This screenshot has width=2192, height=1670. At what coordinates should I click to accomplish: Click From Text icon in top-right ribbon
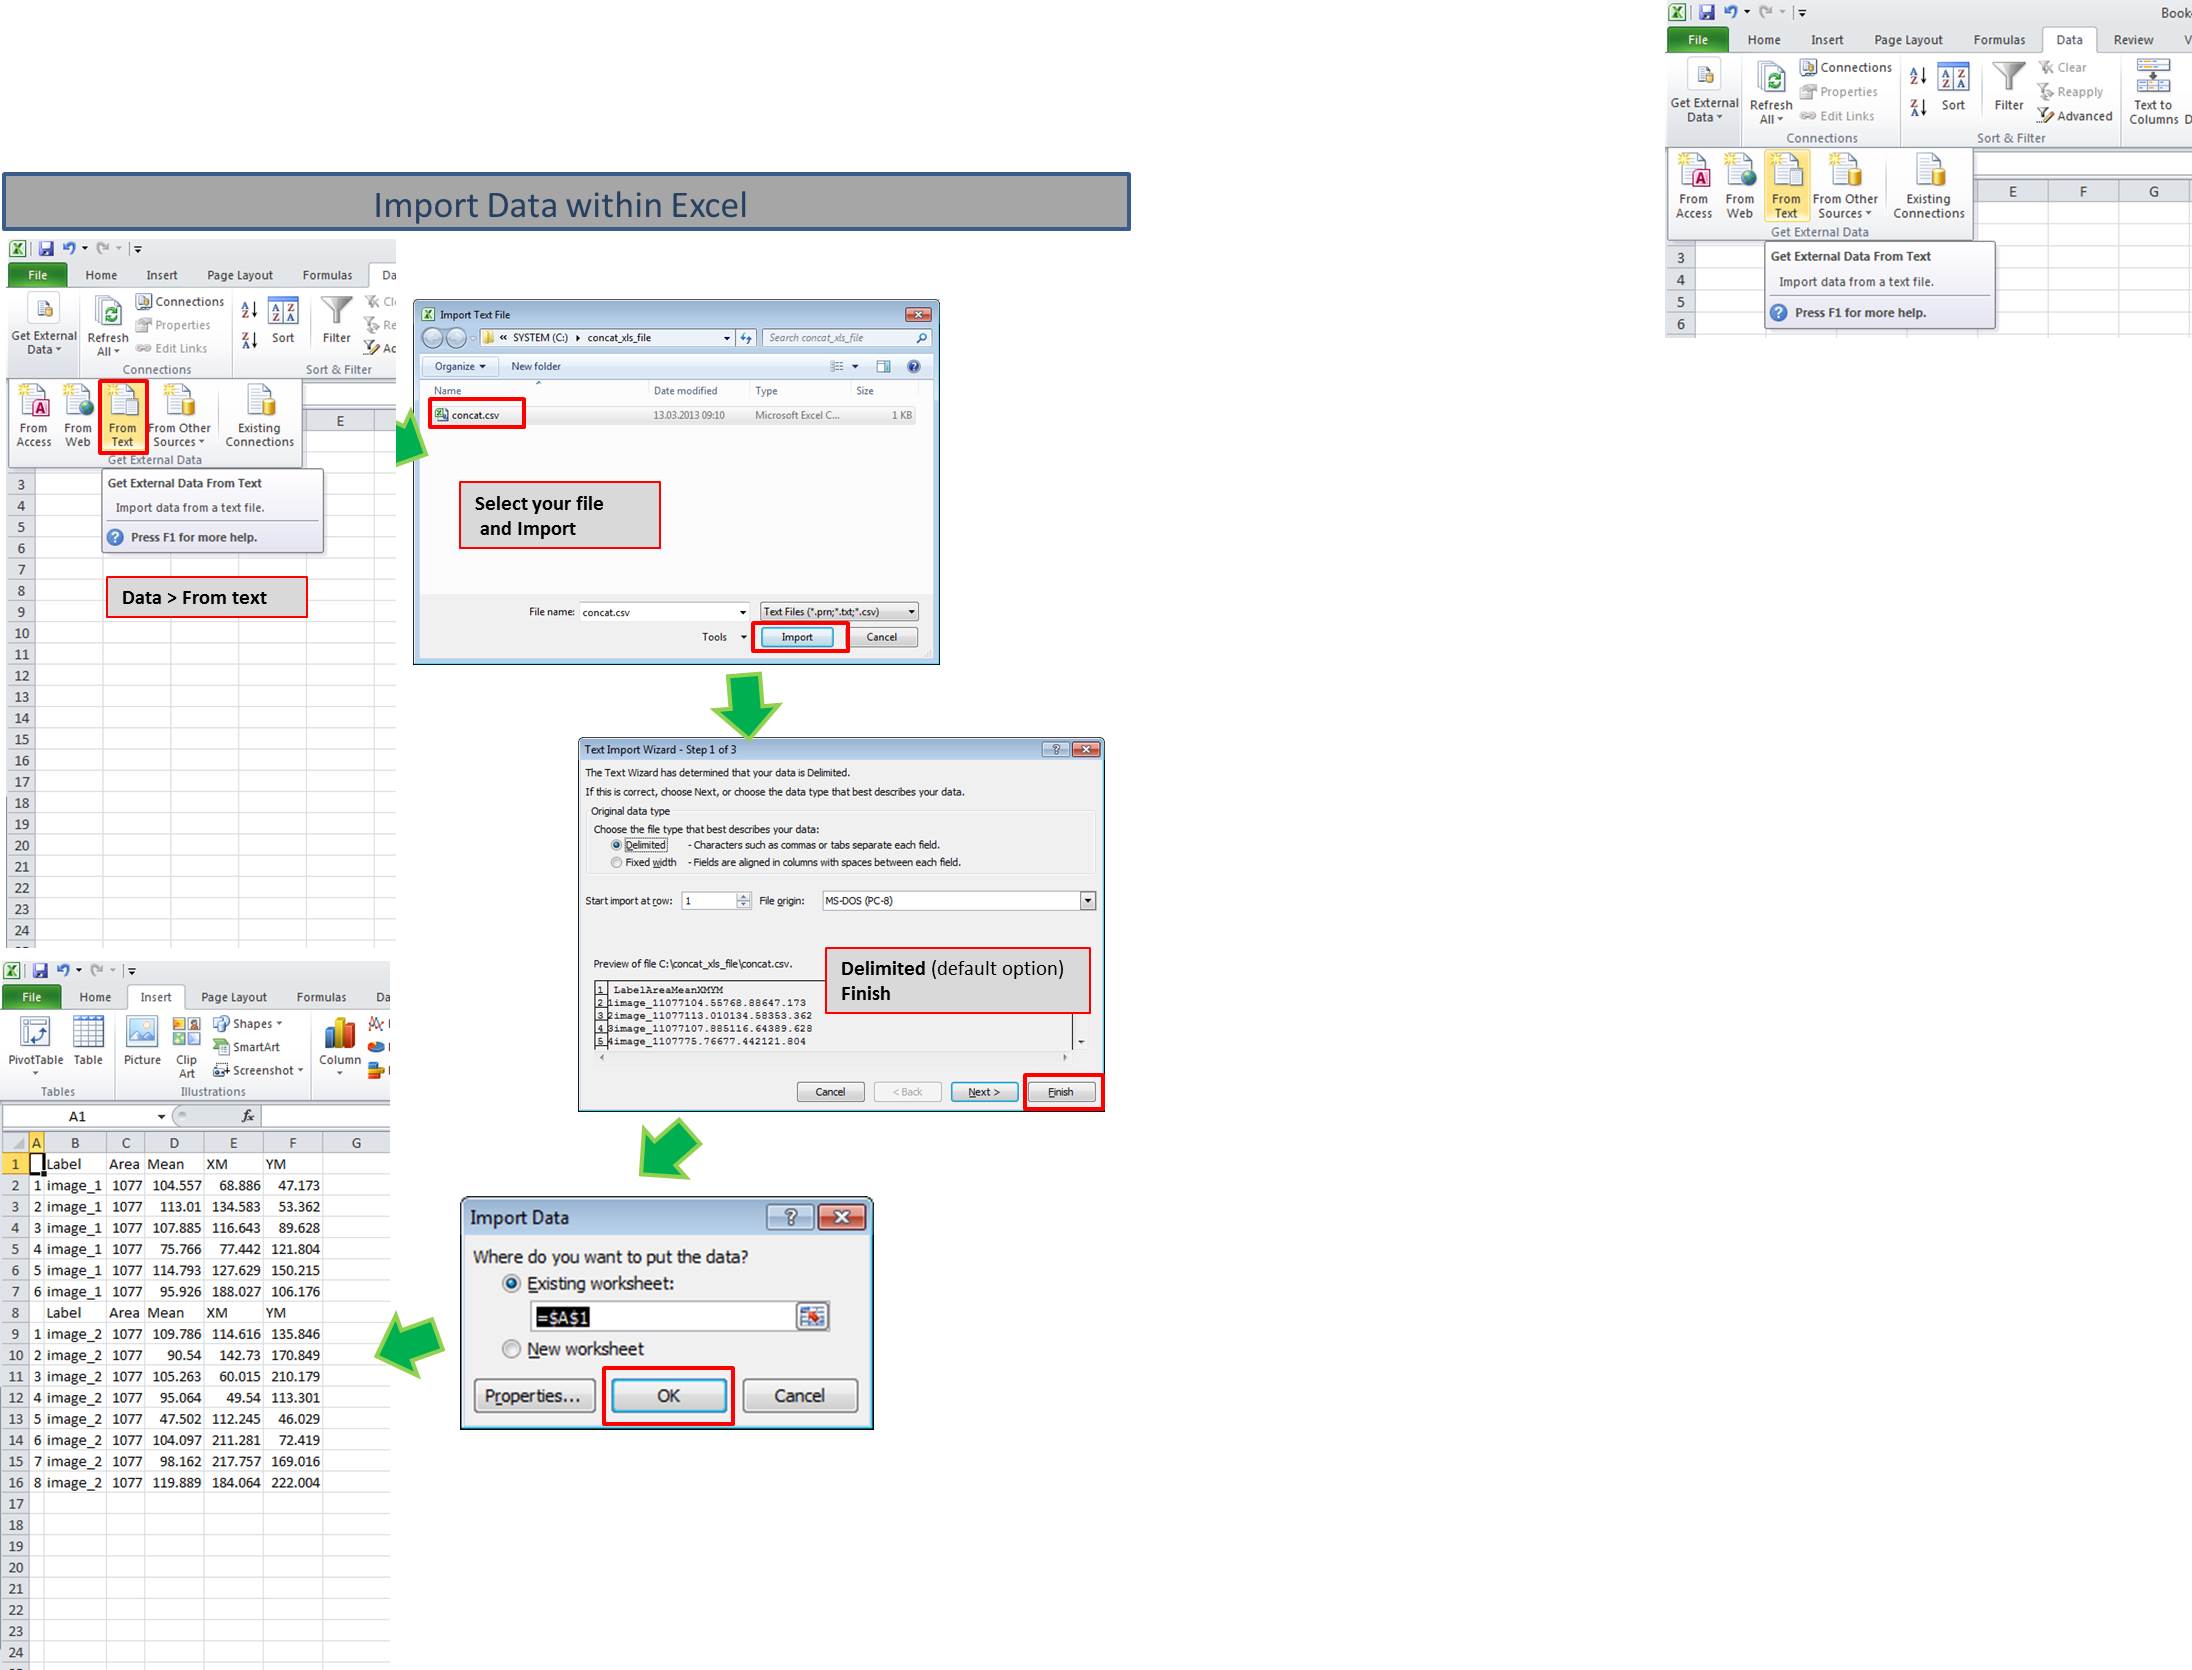1786,174
